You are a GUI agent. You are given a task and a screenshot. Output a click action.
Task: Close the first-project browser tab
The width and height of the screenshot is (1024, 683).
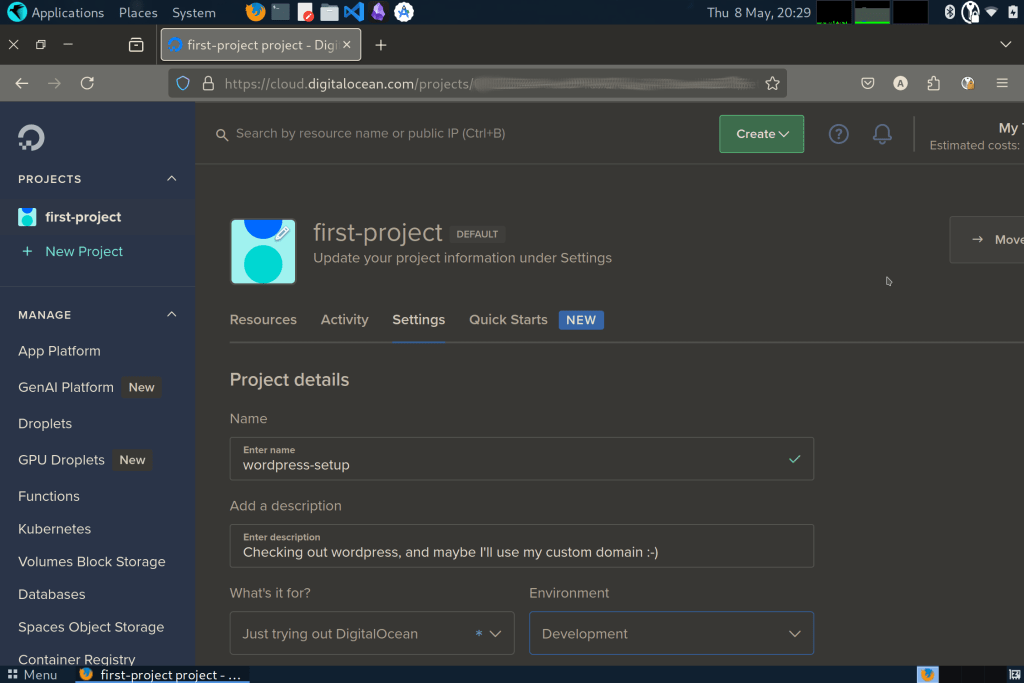tap(347, 44)
